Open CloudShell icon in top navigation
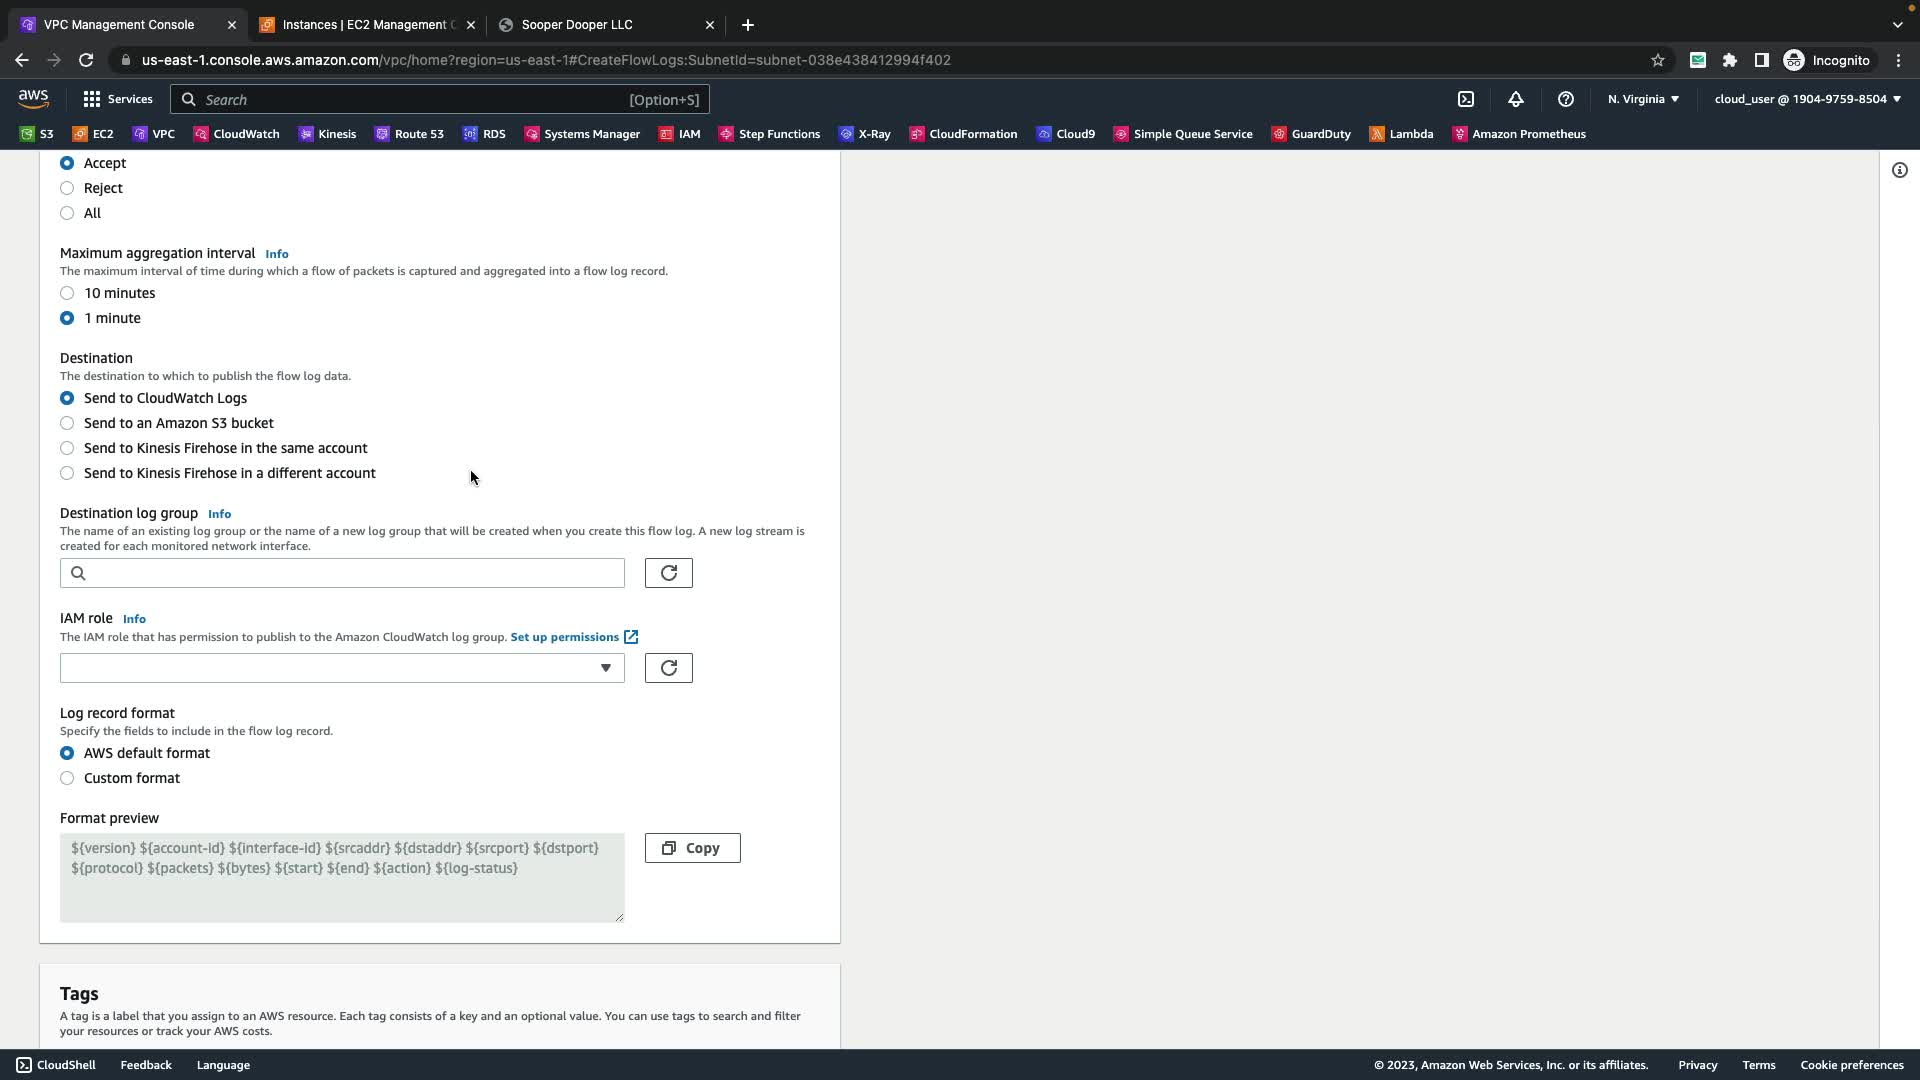 point(1466,99)
